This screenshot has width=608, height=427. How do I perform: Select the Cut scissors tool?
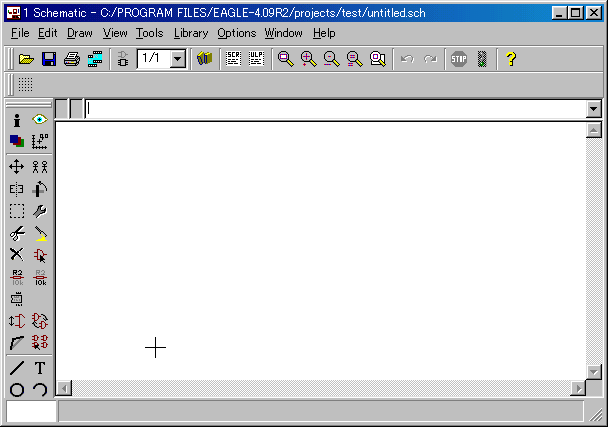(17, 233)
